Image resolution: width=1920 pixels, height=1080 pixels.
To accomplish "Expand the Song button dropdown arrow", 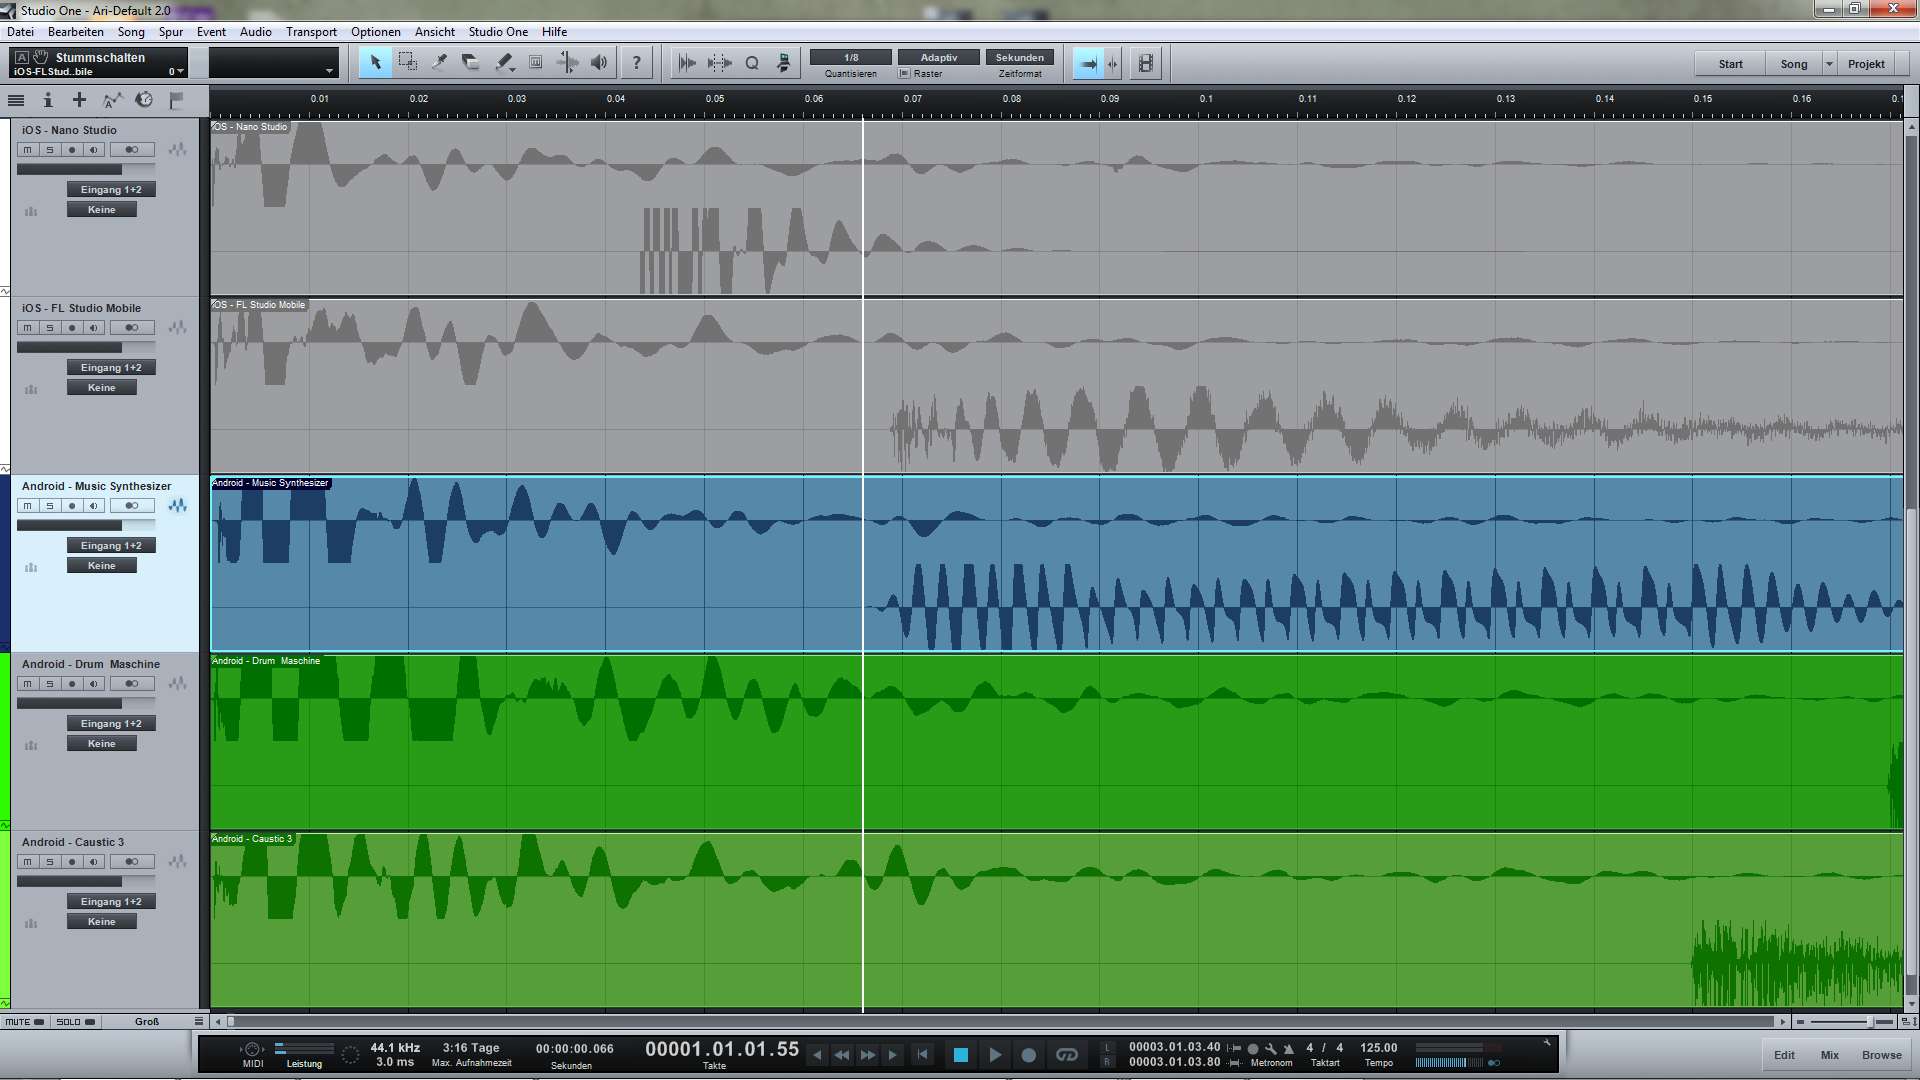I will click(x=1829, y=64).
